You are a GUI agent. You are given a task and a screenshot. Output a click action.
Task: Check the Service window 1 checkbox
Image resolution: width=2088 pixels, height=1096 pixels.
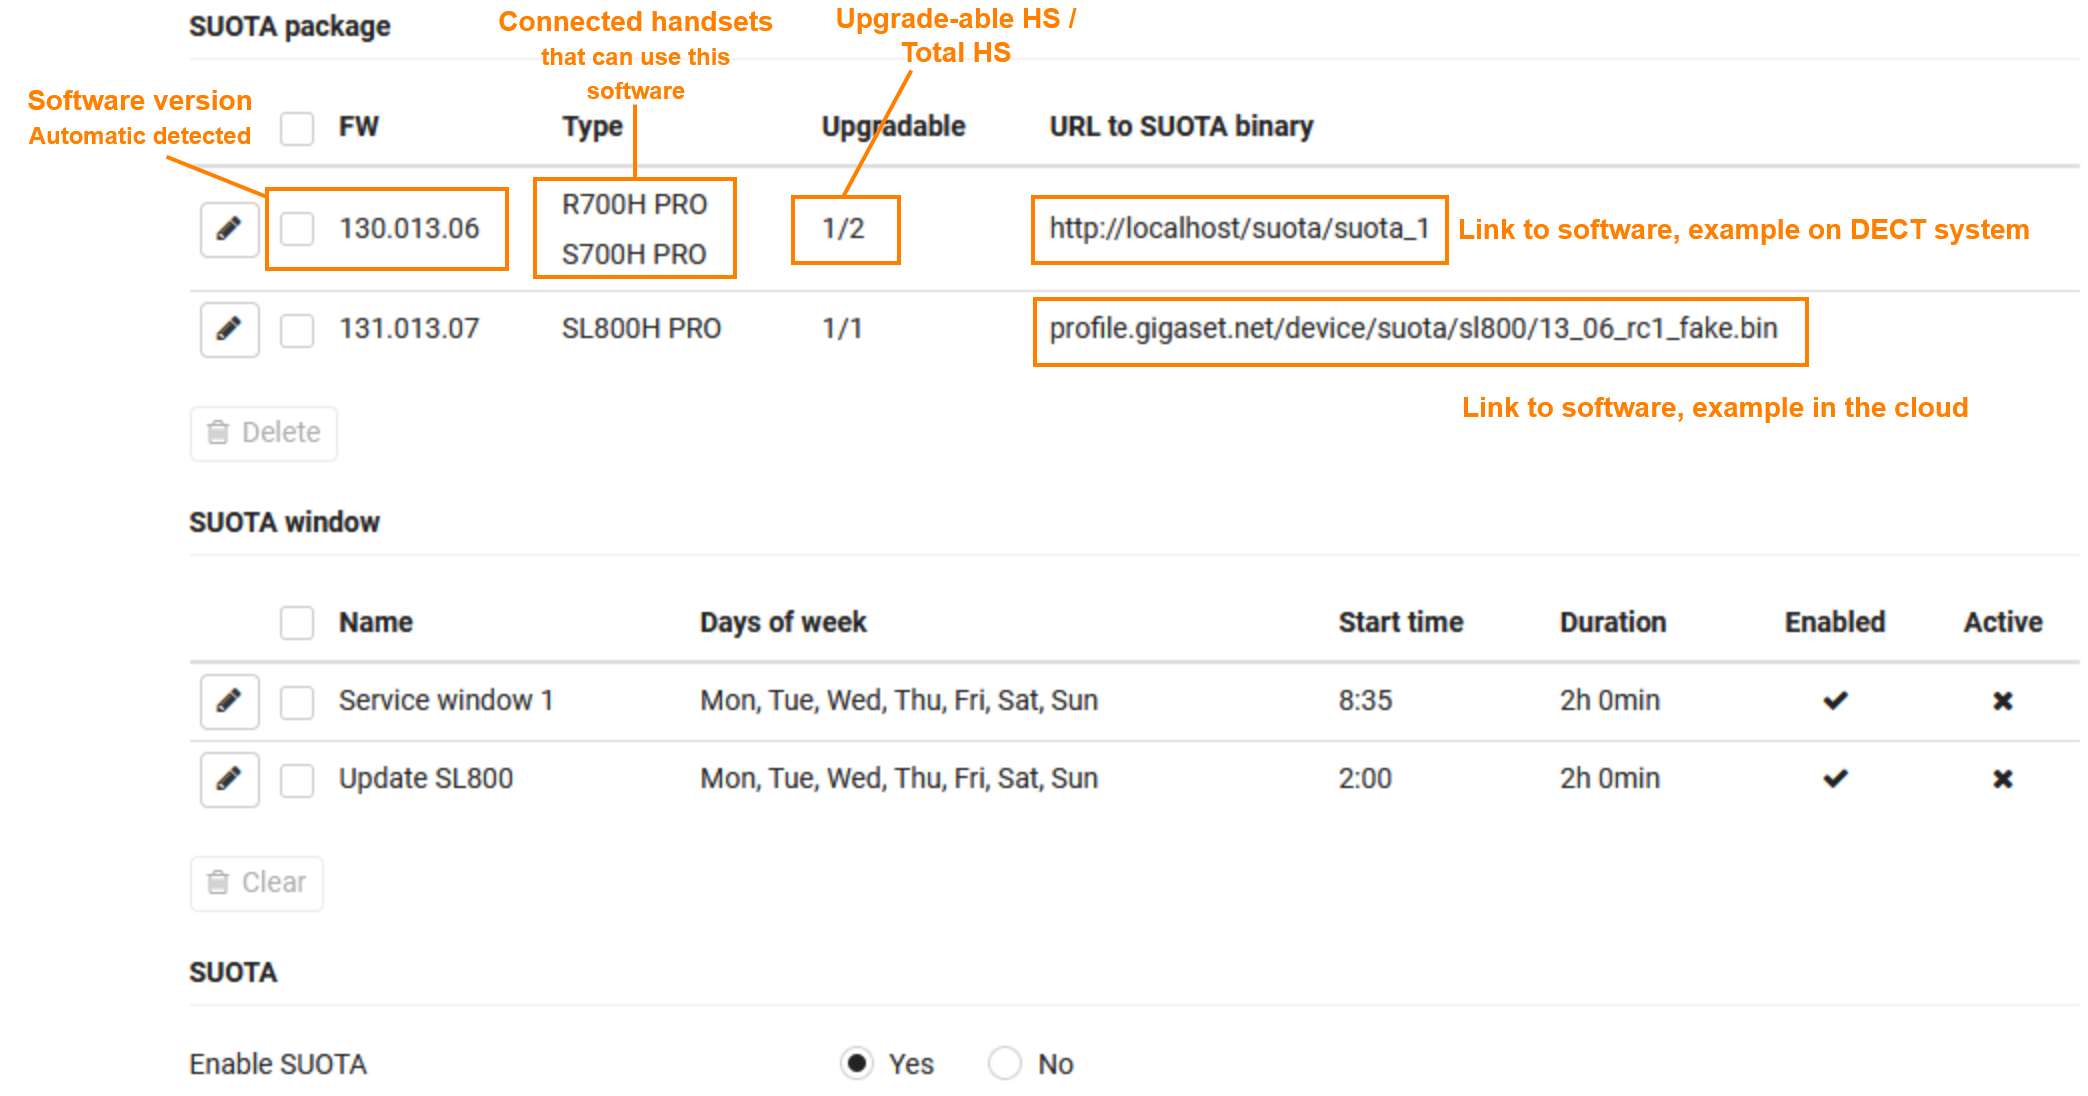297,702
